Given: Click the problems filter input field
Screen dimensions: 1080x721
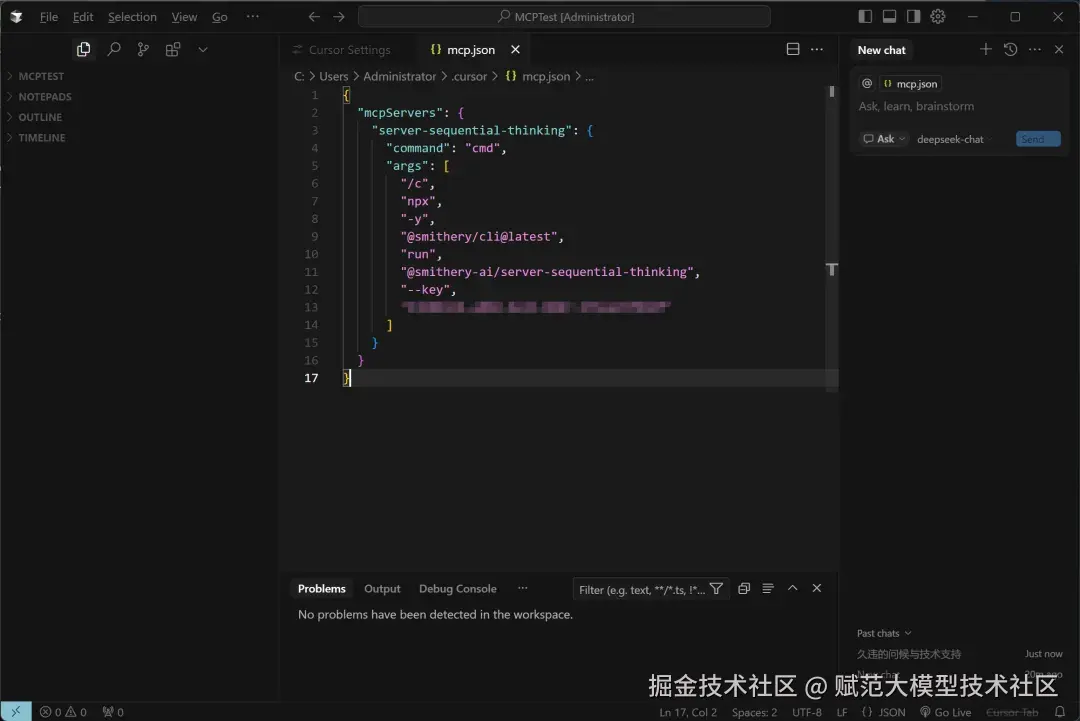Looking at the screenshot, I should coord(640,588).
